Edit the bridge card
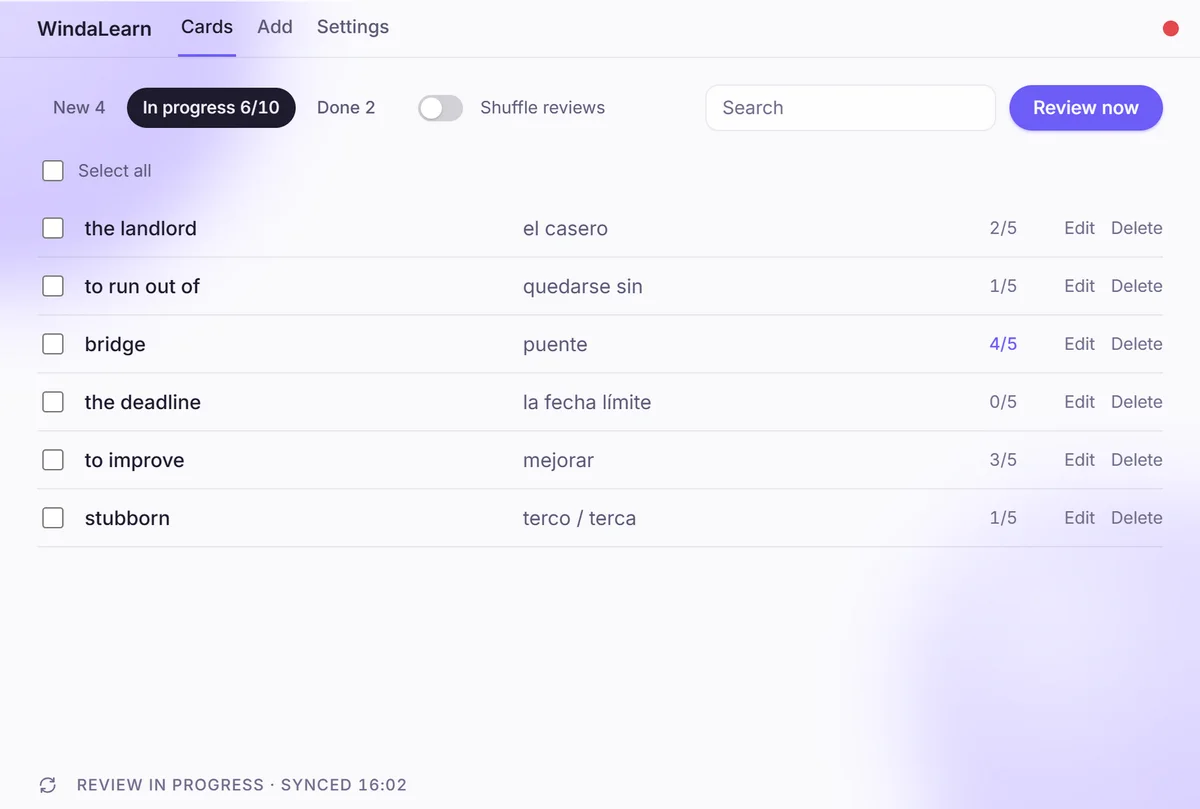 1079,344
